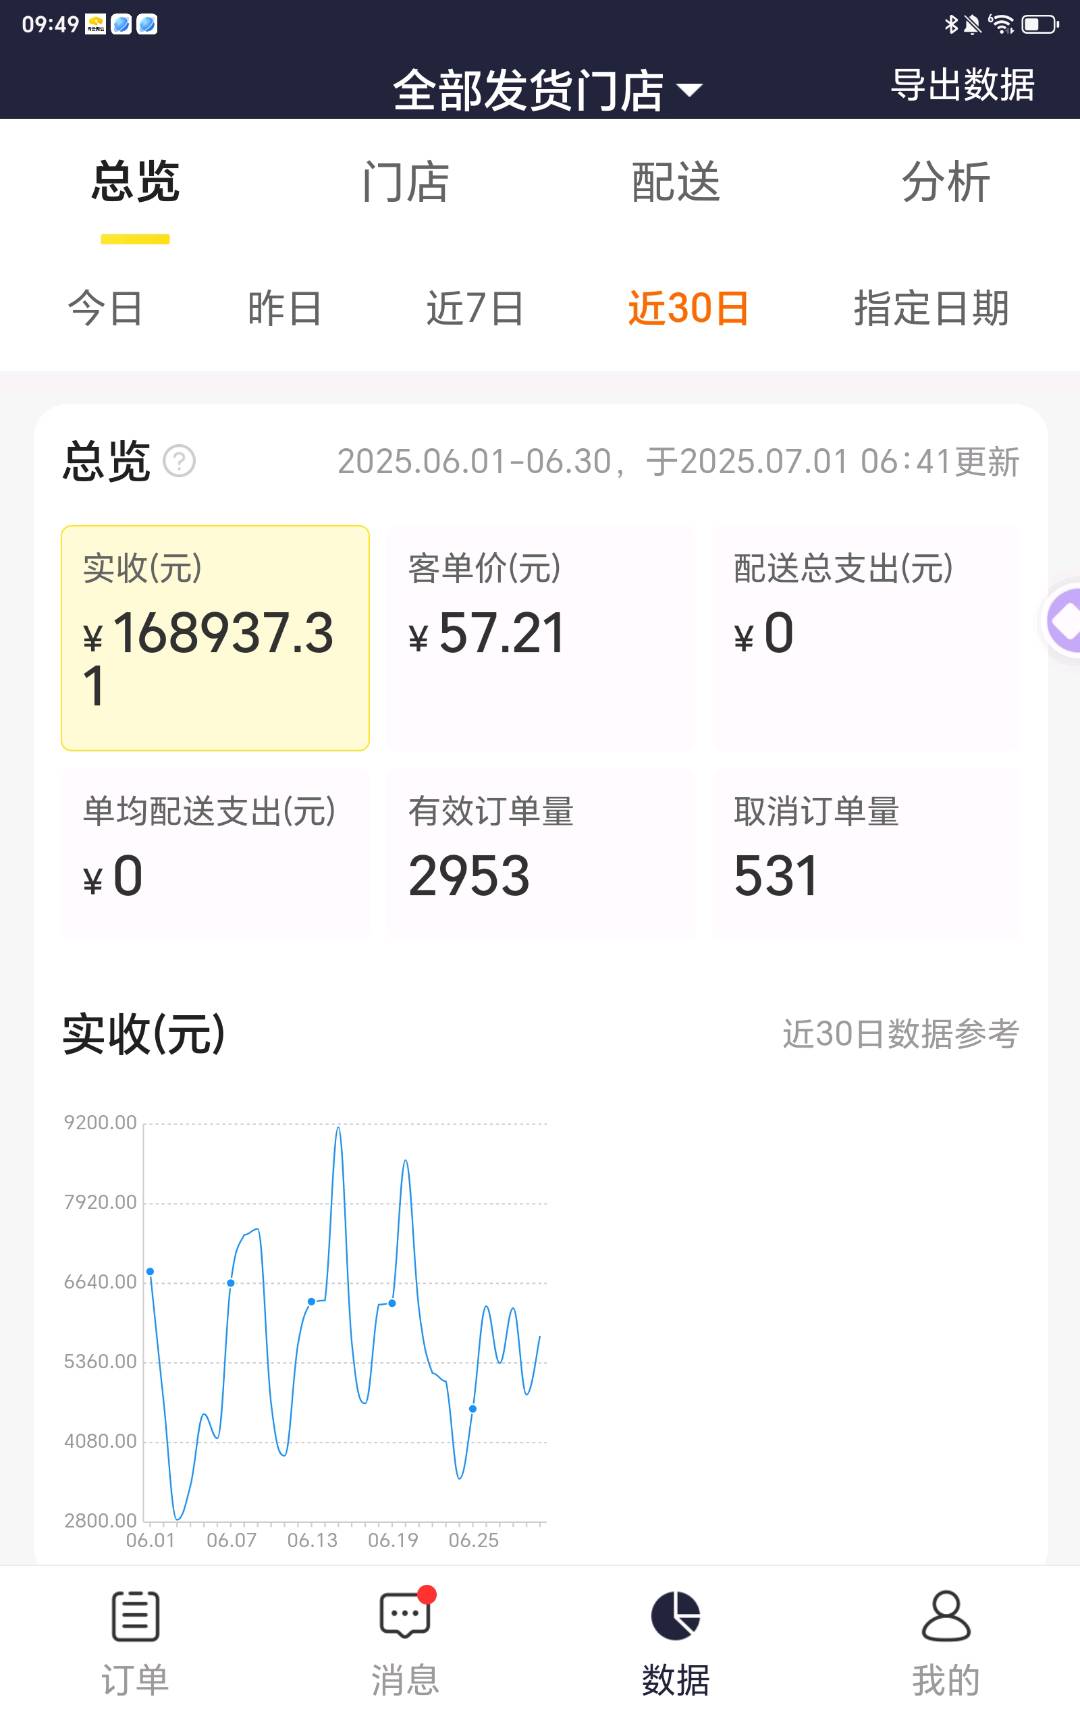This screenshot has width=1080, height=1728.
Task: Switch to the 总览 tab
Action: [135, 182]
